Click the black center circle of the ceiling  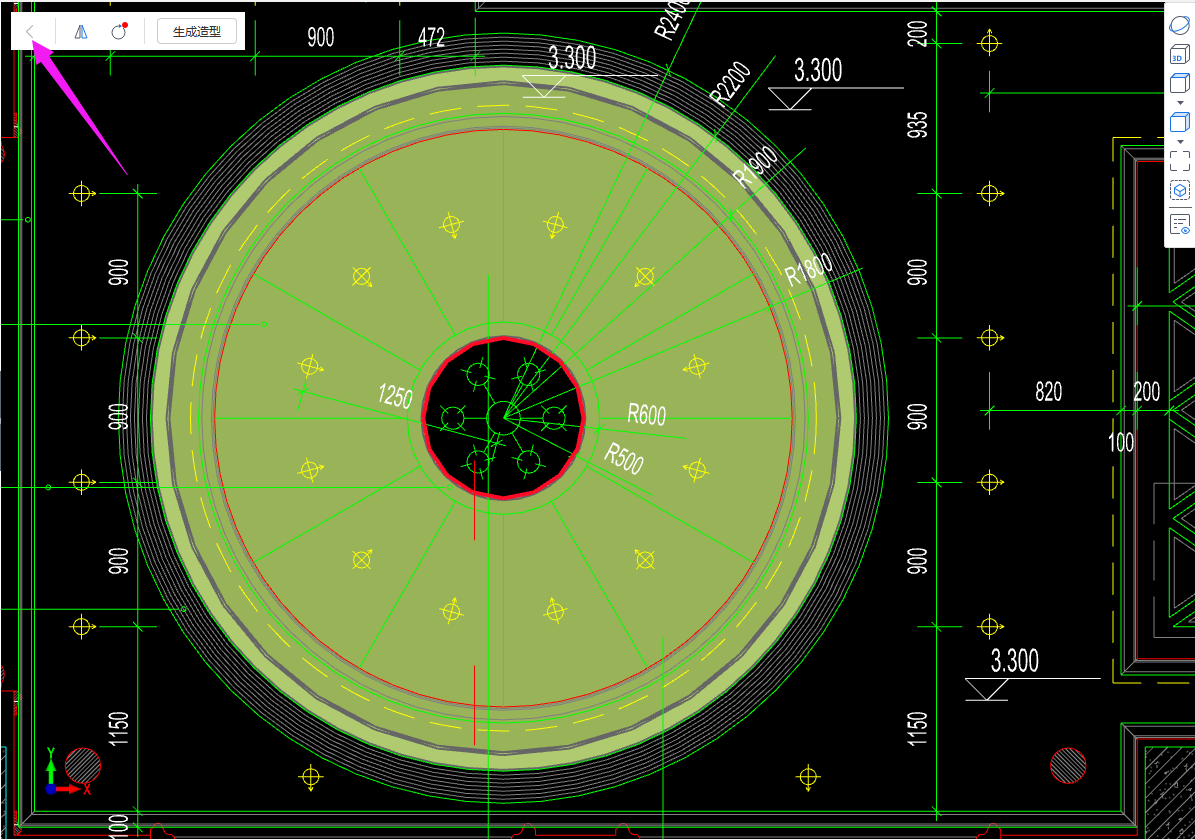(x=502, y=417)
